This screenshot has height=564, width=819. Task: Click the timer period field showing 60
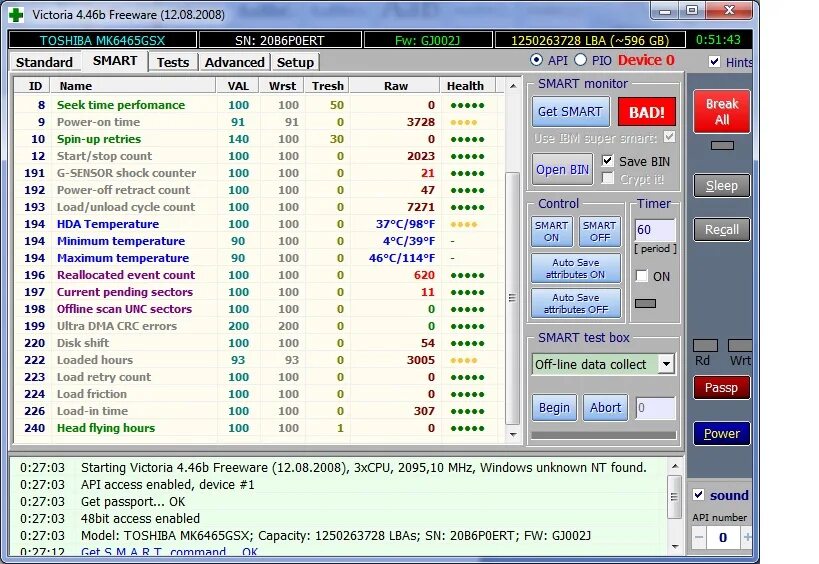click(x=655, y=230)
